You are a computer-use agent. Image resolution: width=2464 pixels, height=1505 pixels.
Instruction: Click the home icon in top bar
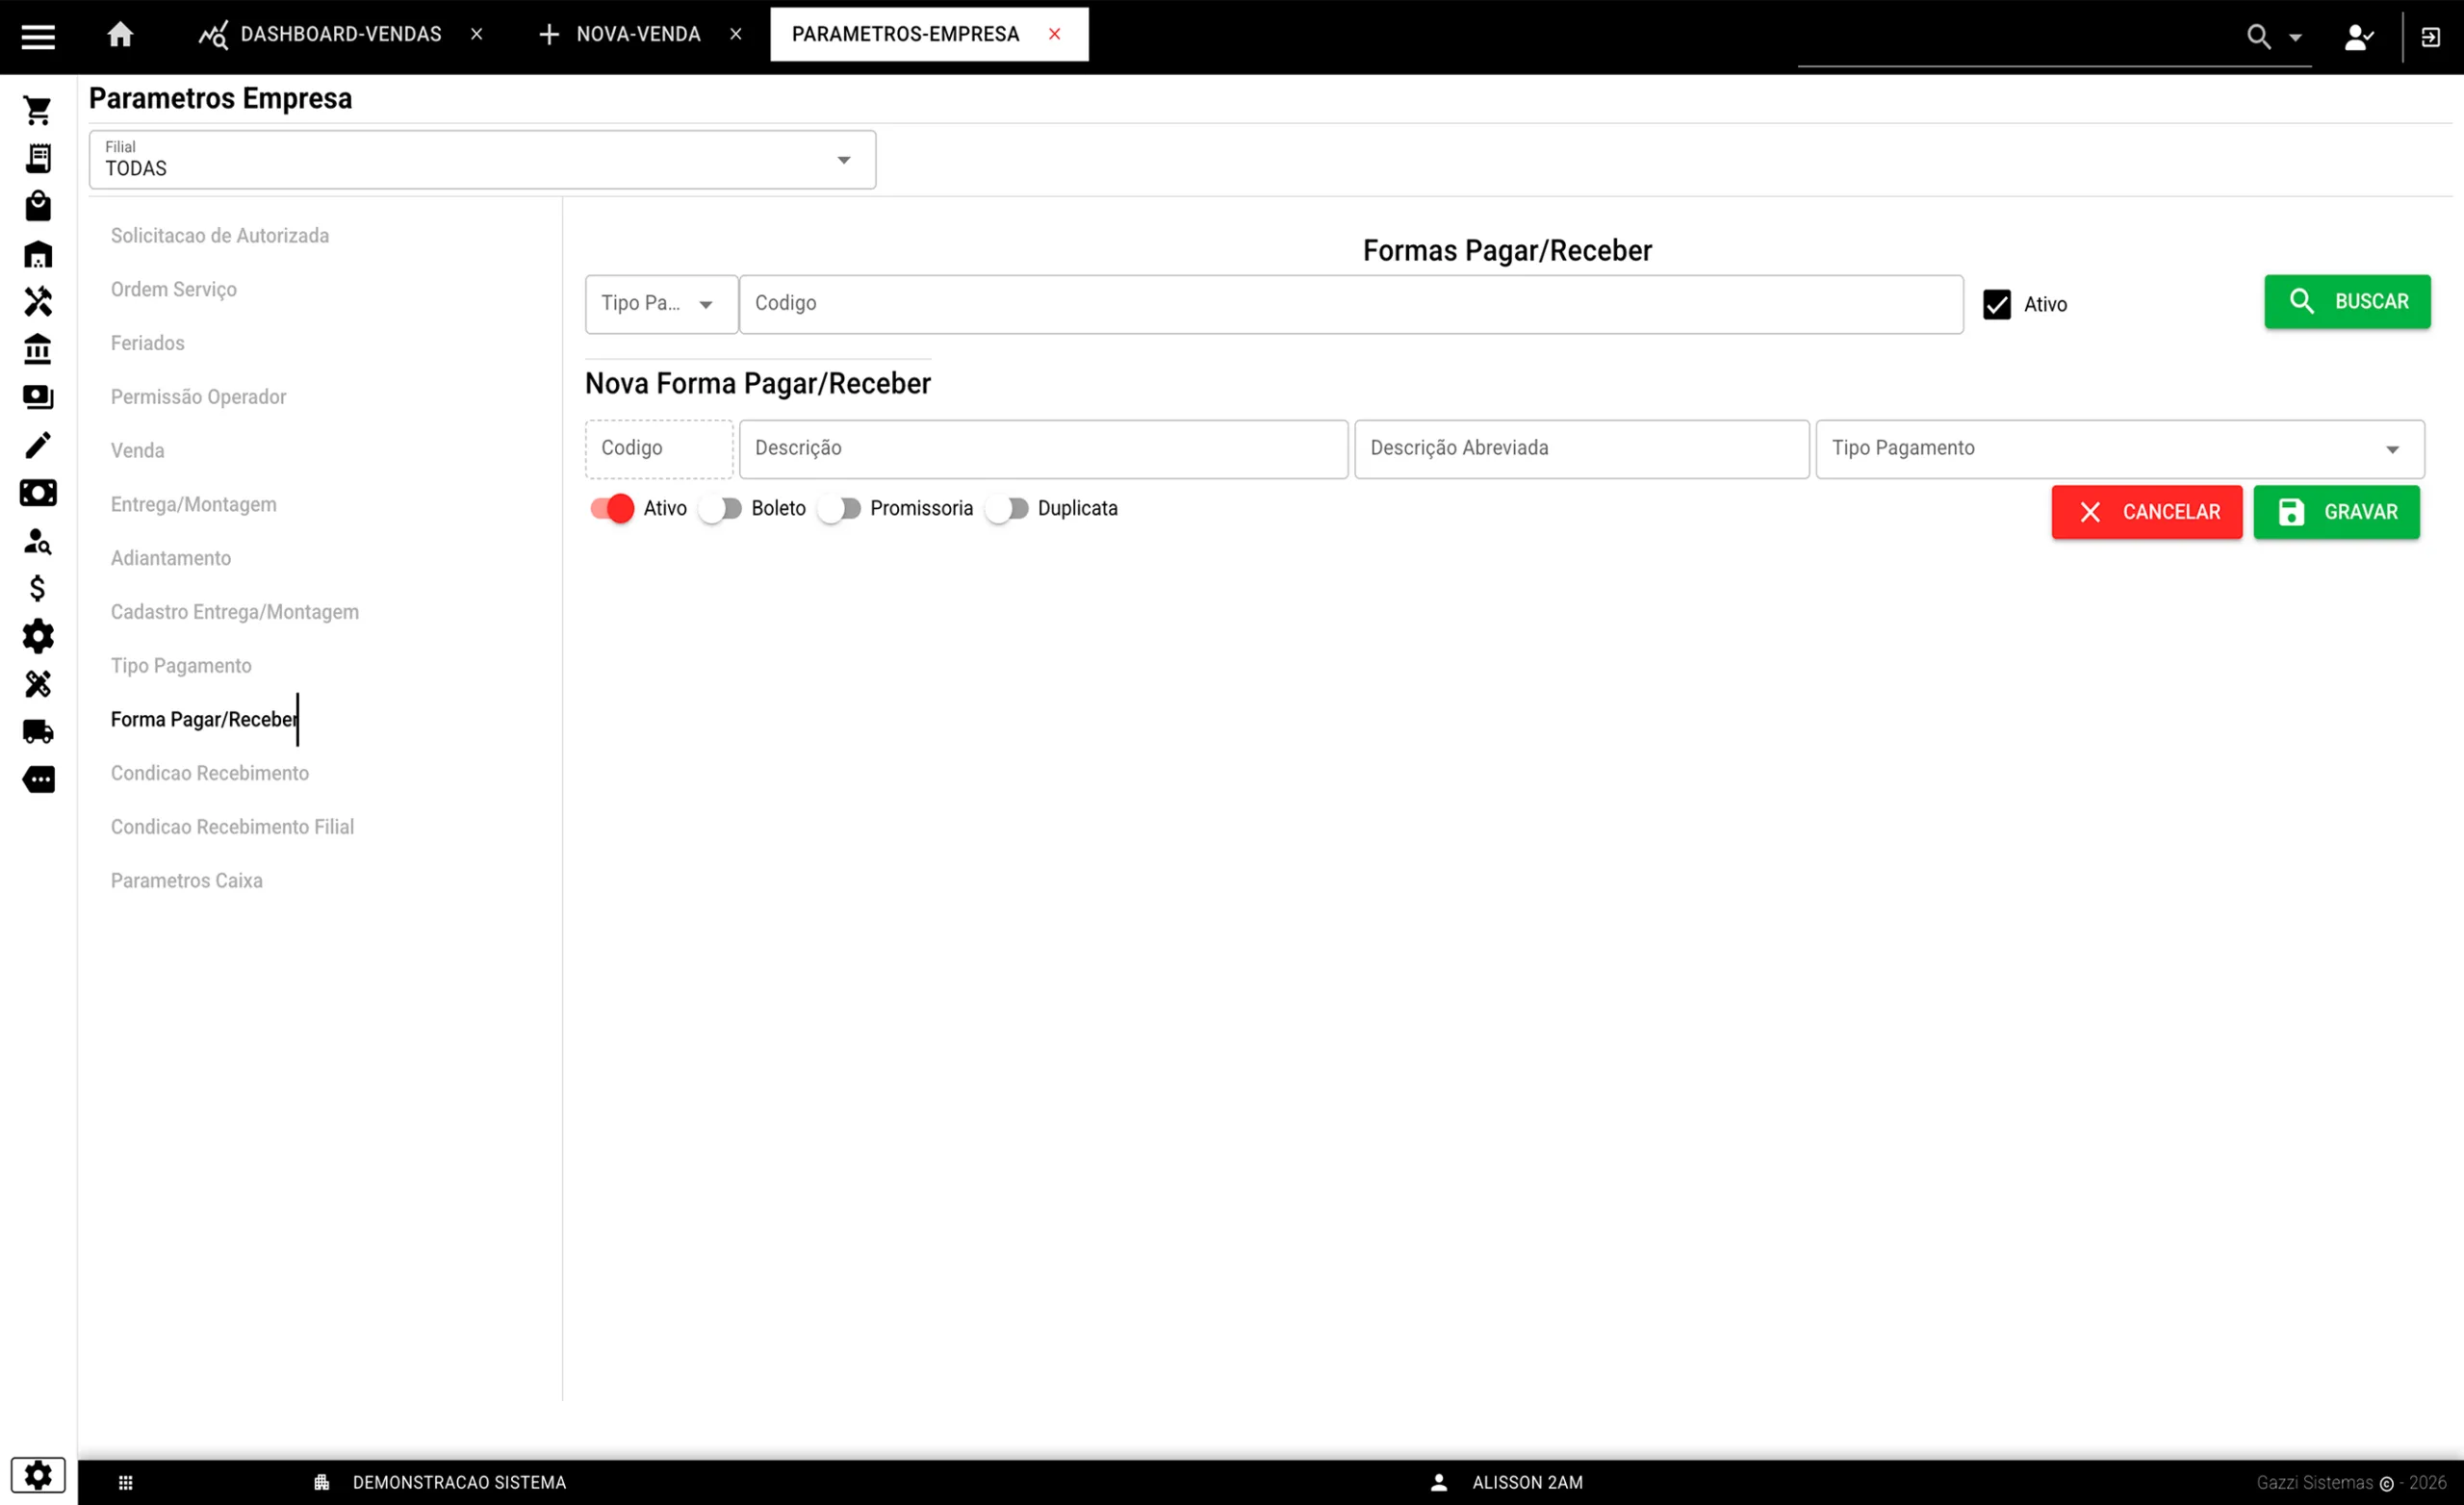pyautogui.click(x=120, y=35)
